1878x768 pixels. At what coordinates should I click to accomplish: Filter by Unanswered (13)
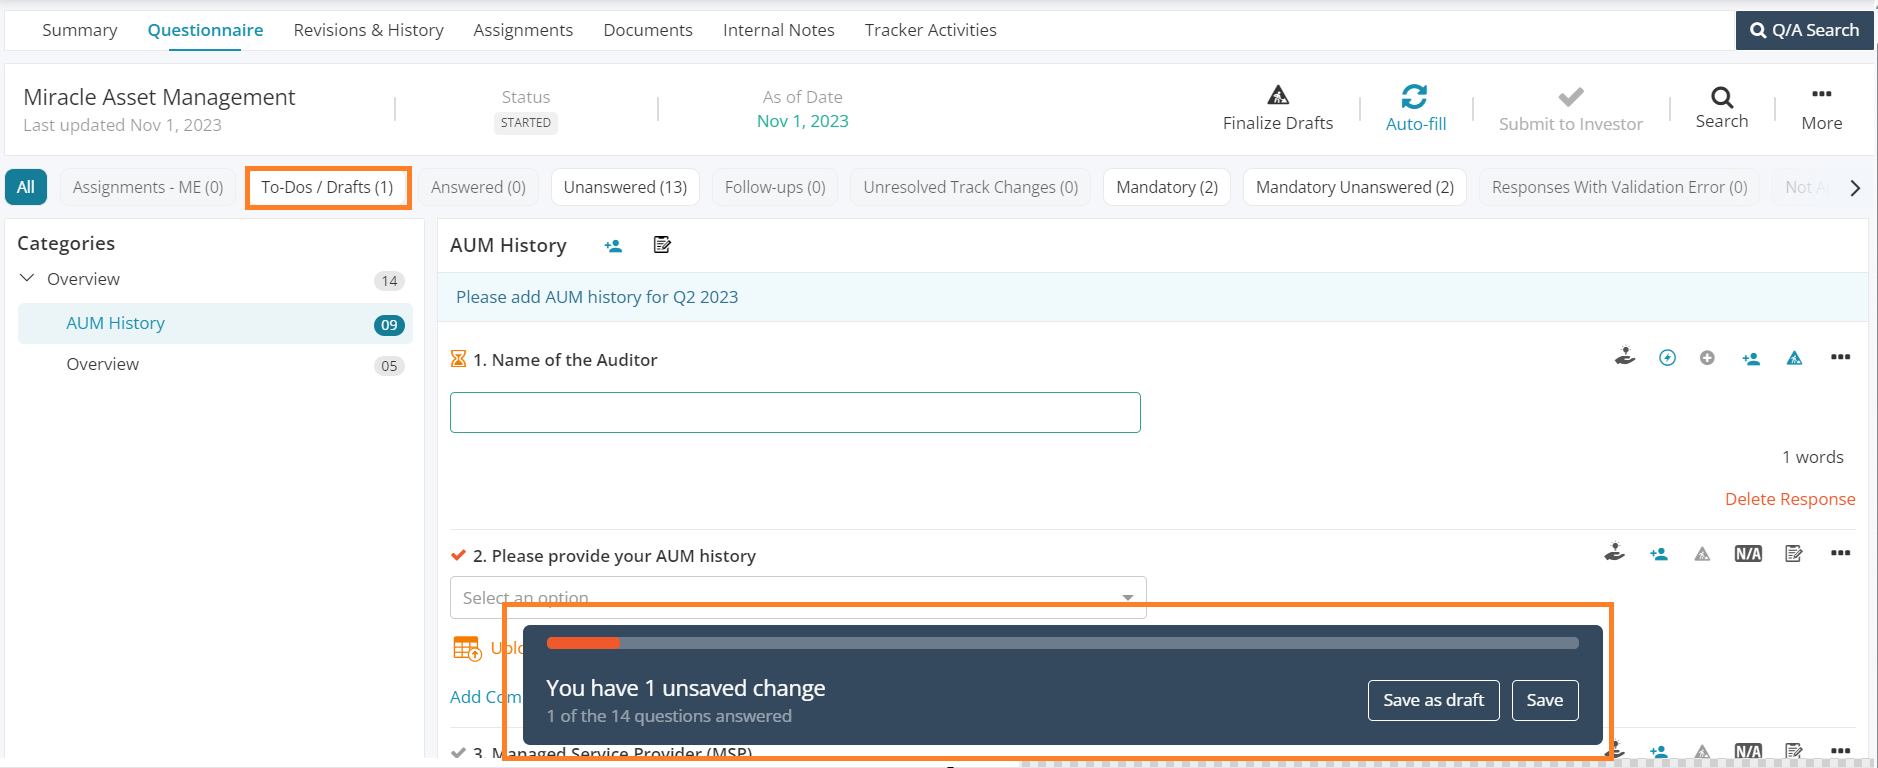tap(625, 187)
